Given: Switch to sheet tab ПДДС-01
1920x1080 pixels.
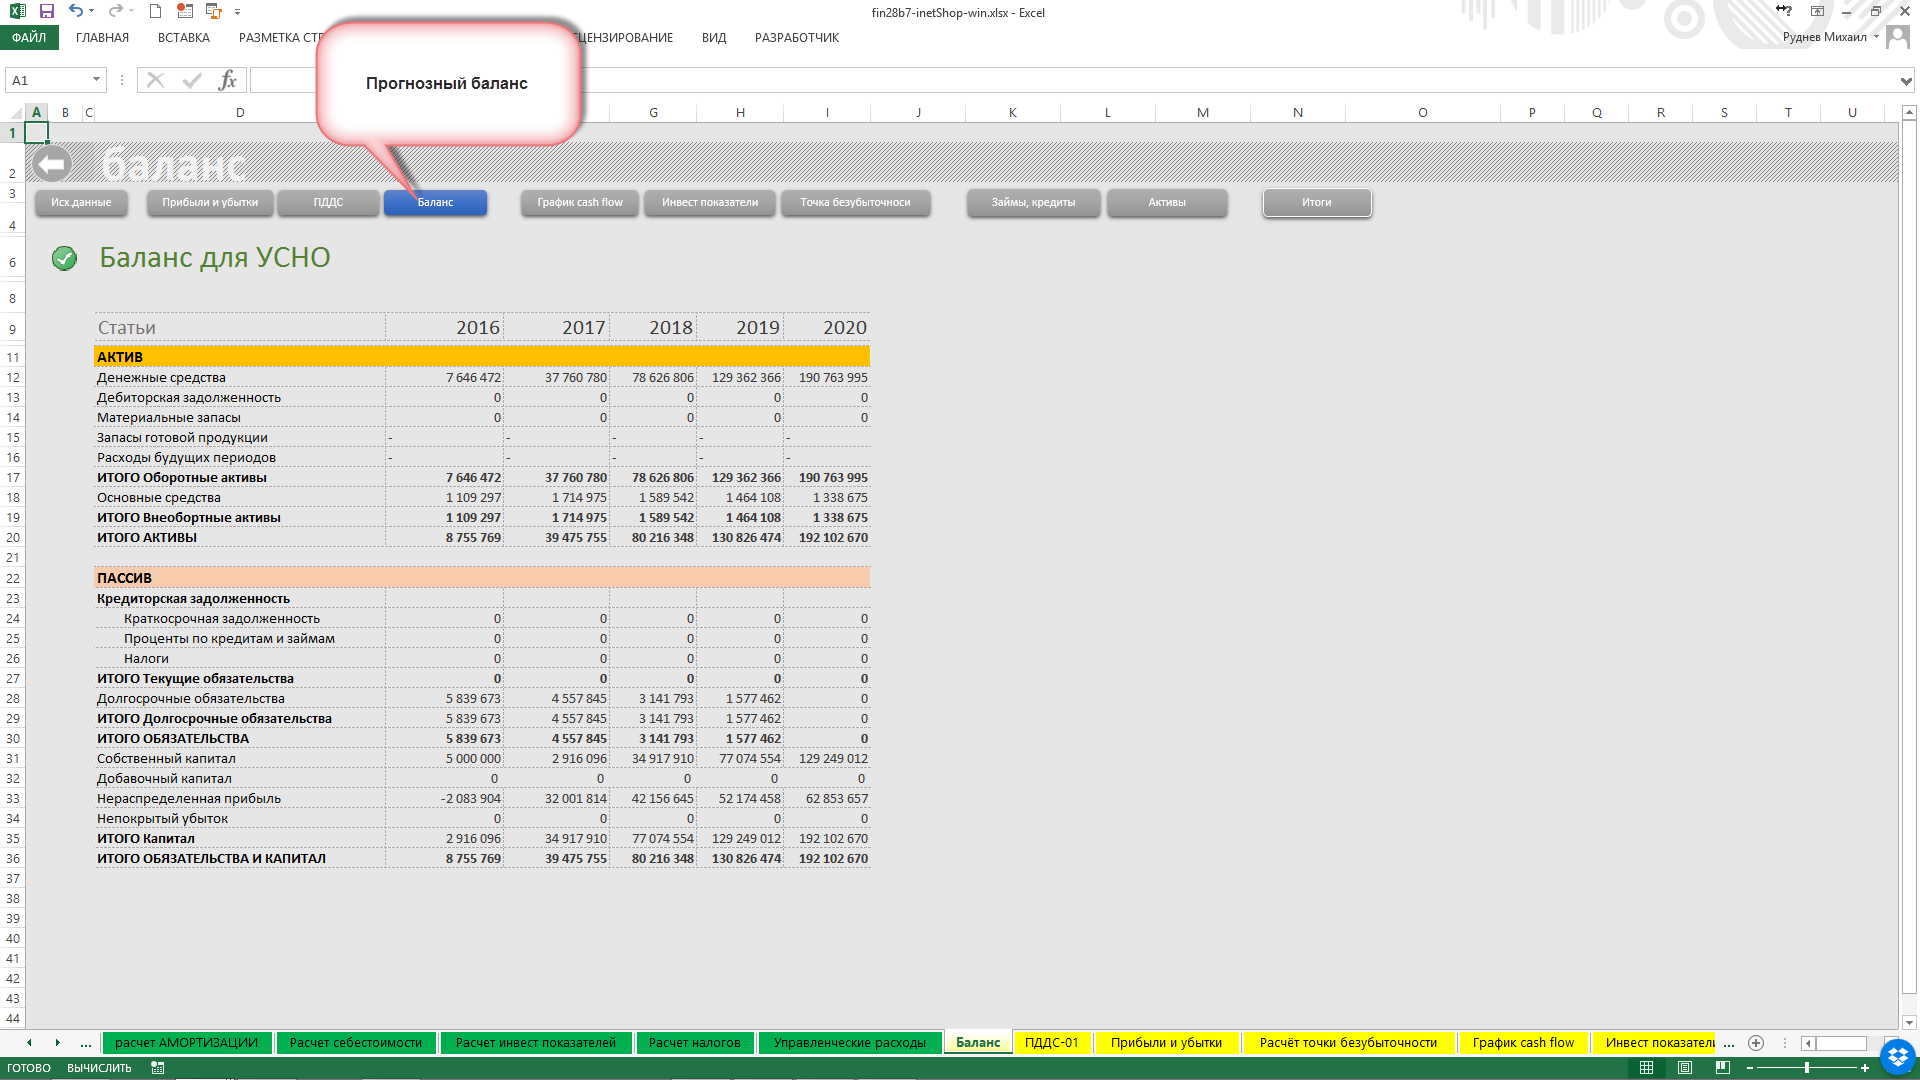Looking at the screenshot, I should 1051,1042.
